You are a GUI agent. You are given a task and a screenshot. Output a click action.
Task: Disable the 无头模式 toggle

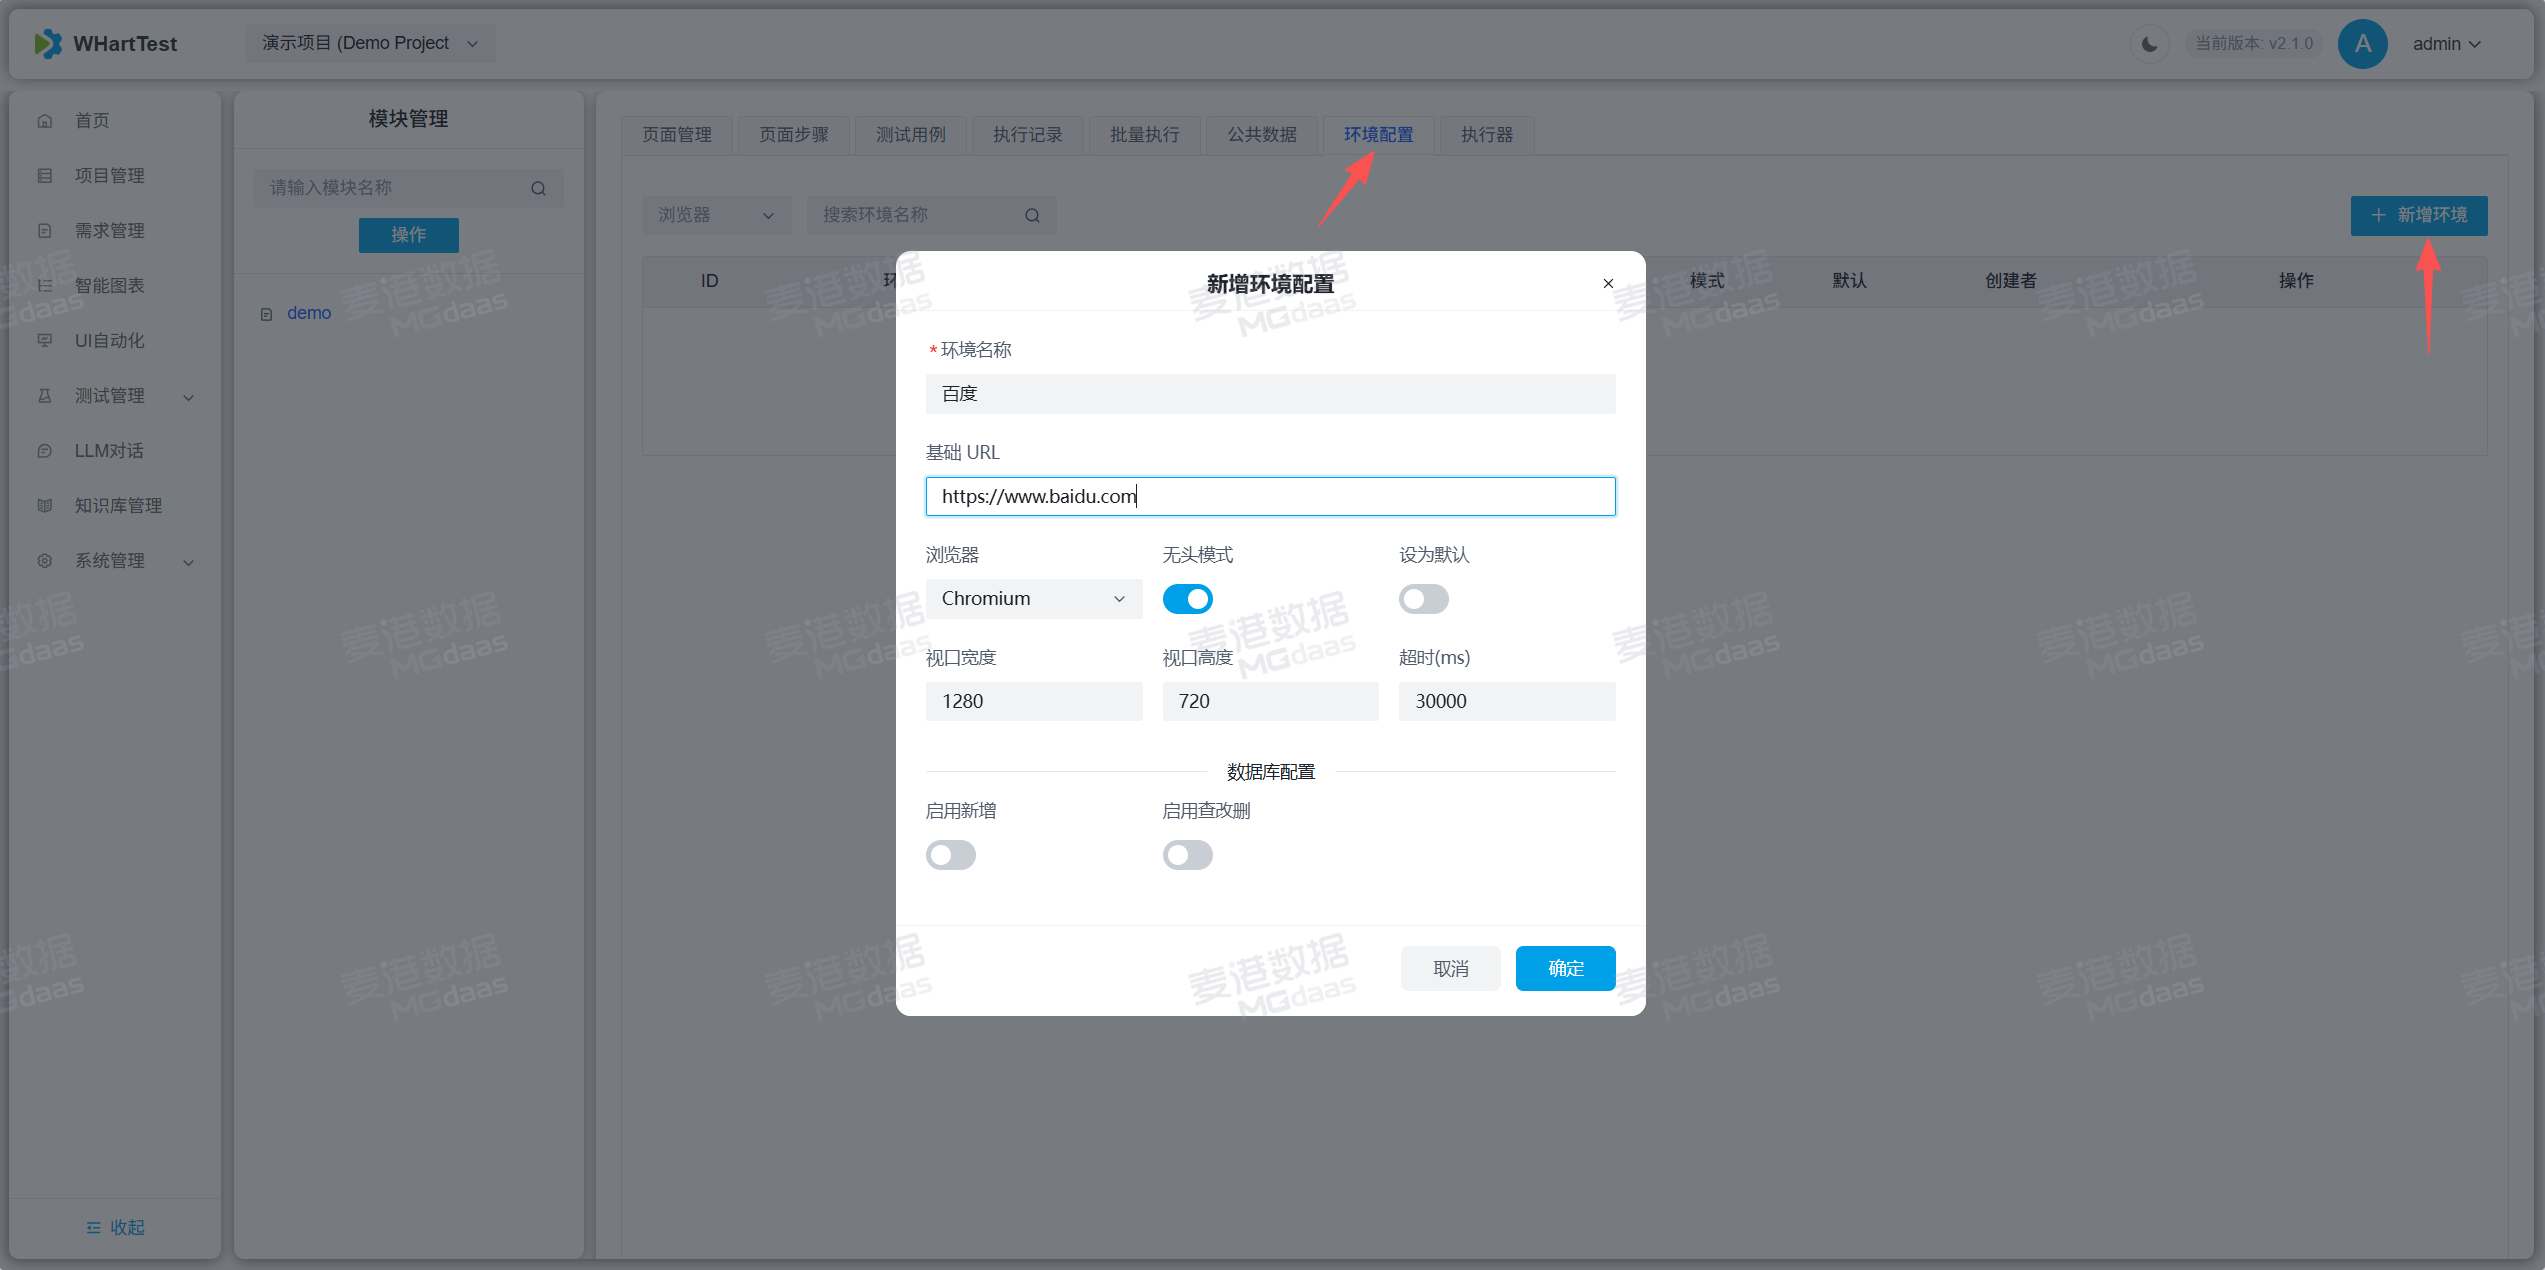[x=1187, y=599]
